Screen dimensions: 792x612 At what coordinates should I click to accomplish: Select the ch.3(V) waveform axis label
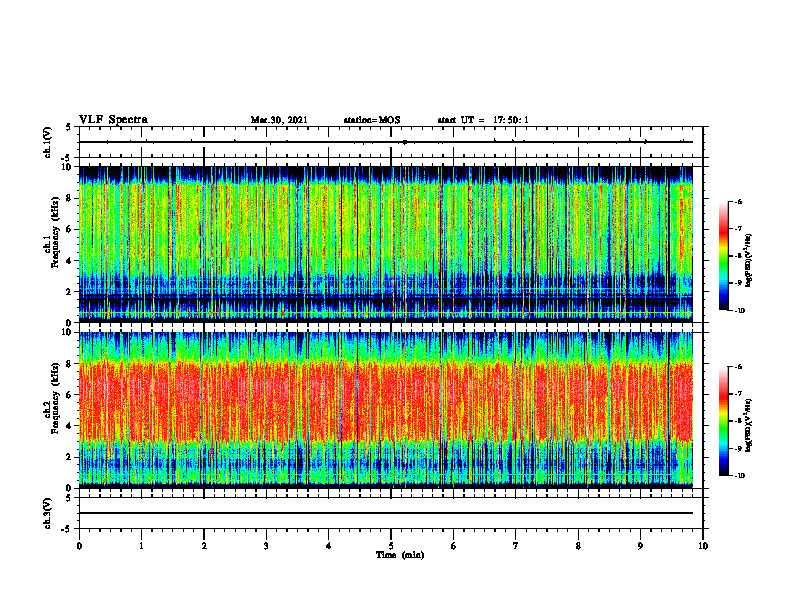click(48, 513)
